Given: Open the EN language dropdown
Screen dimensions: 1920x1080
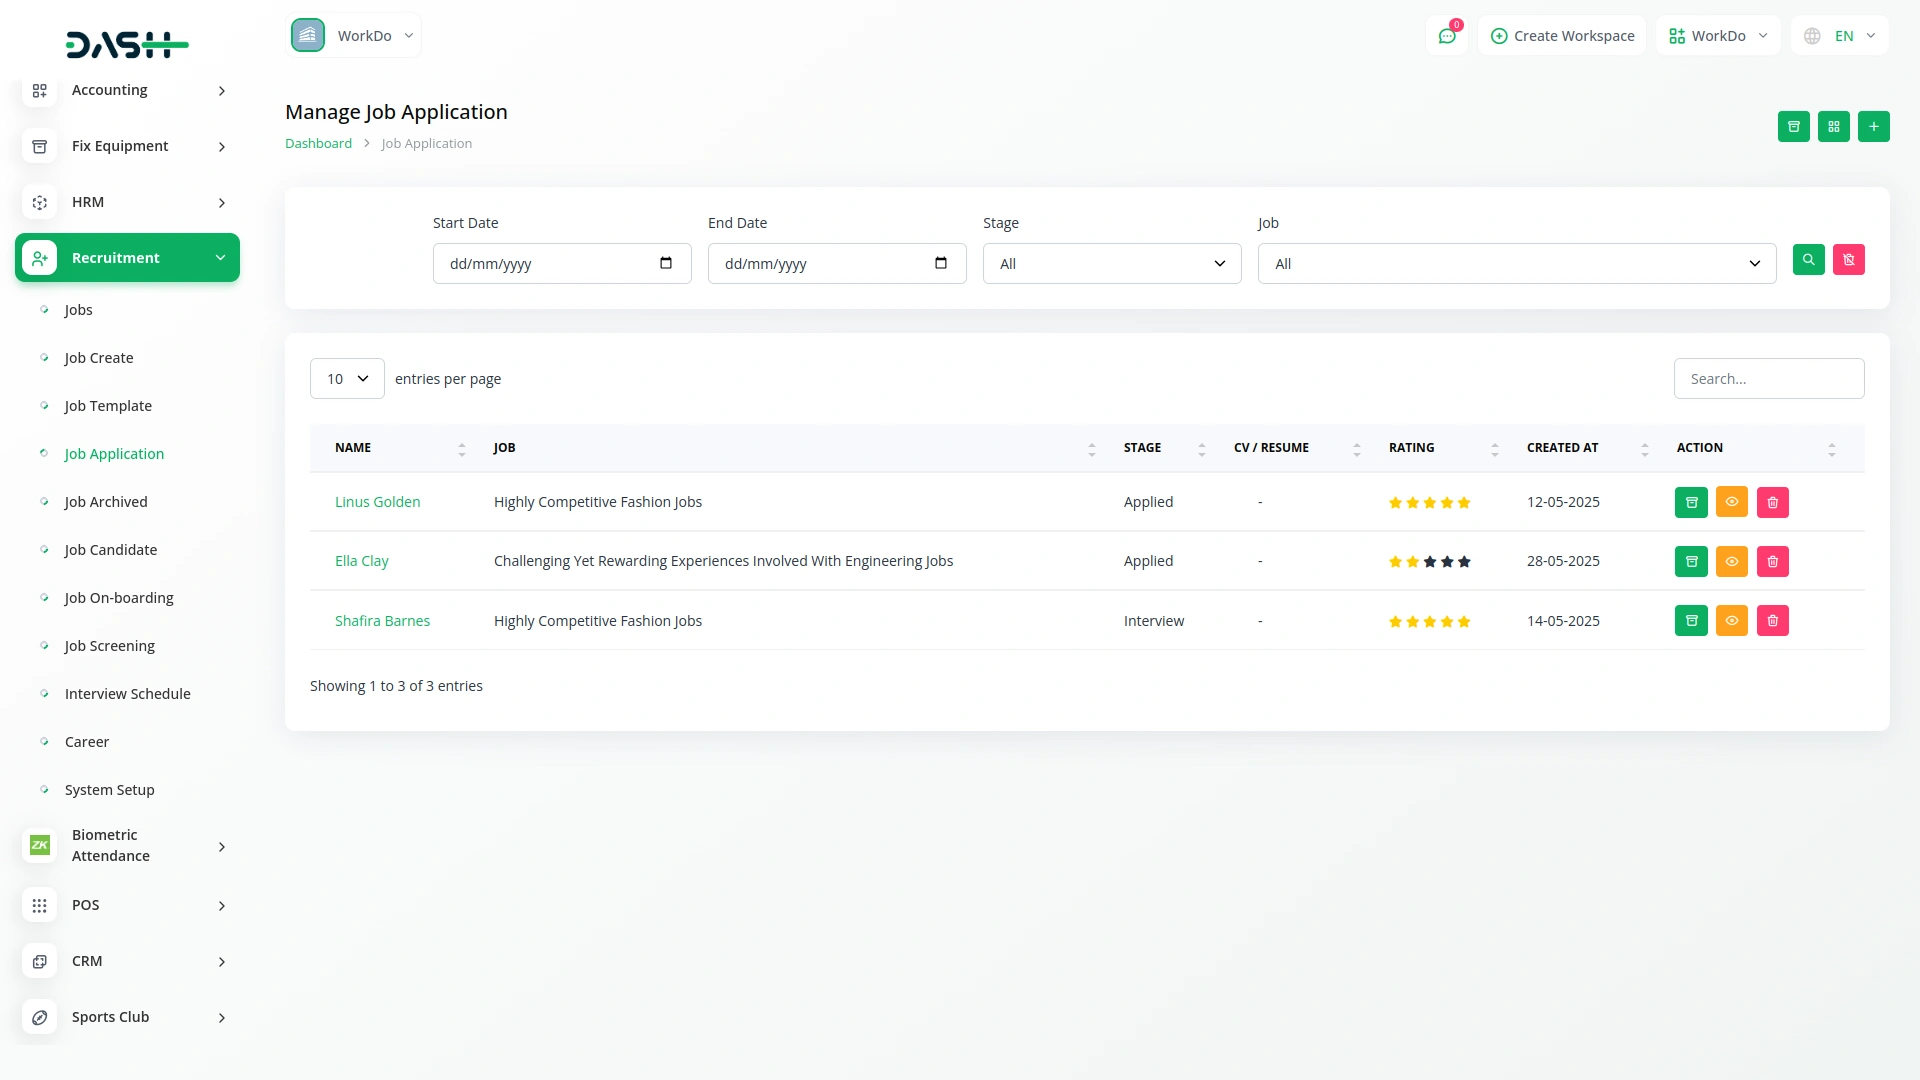Looking at the screenshot, I should 1840,36.
